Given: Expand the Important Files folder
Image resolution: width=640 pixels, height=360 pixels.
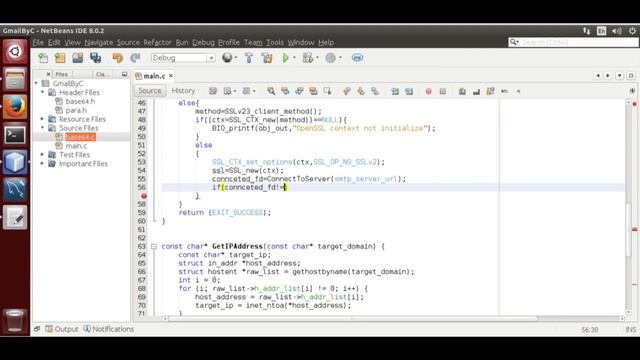Looking at the screenshot, I should (42, 164).
